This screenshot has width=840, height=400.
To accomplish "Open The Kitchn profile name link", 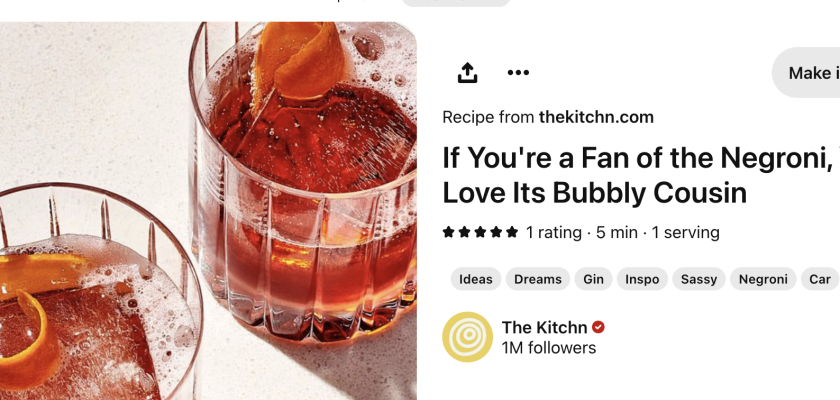I will tap(544, 327).
